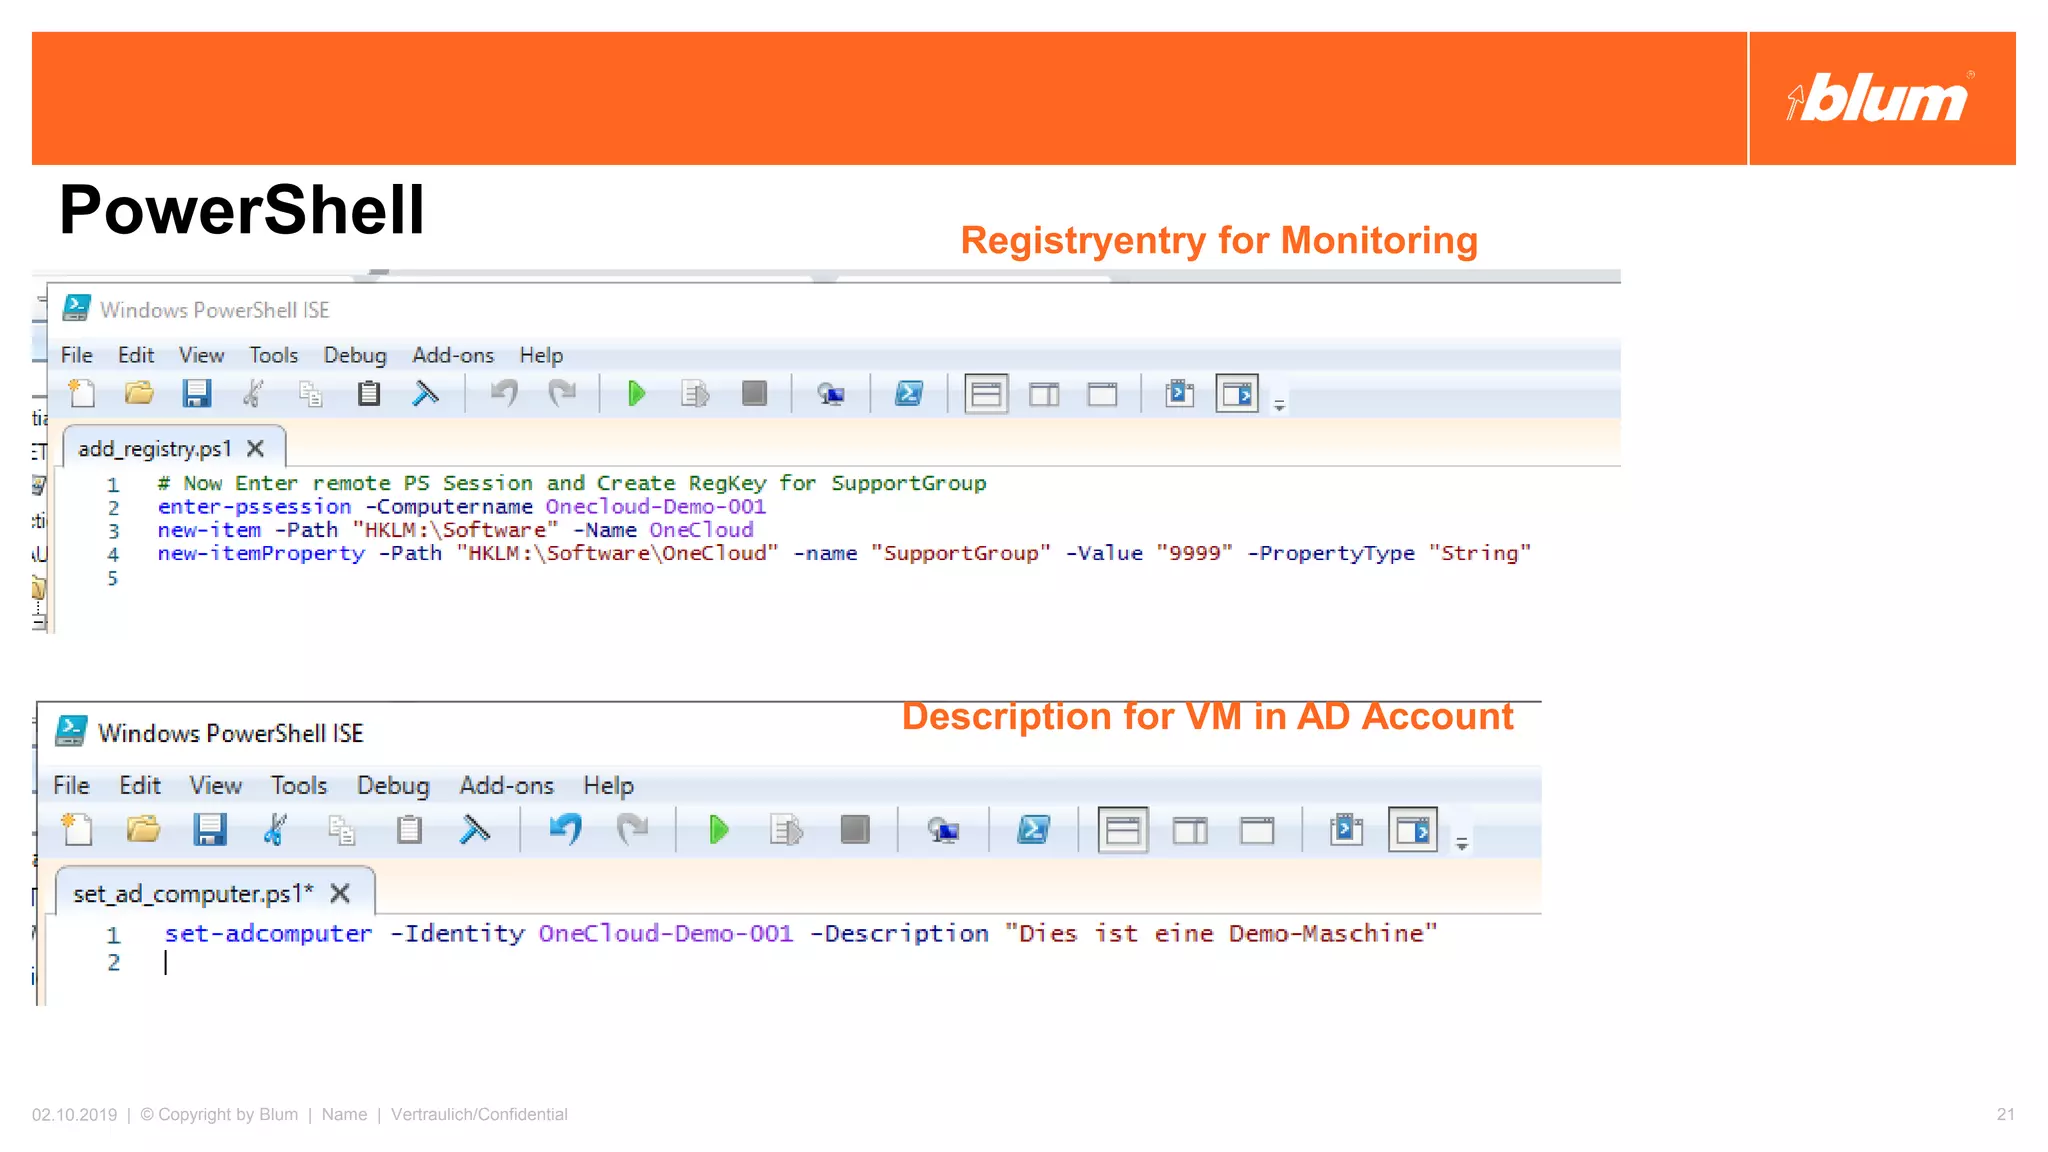Click Paste clipboard icon in upper ISE toolbar
Screen dimensions: 2048x1152
coord(369,394)
